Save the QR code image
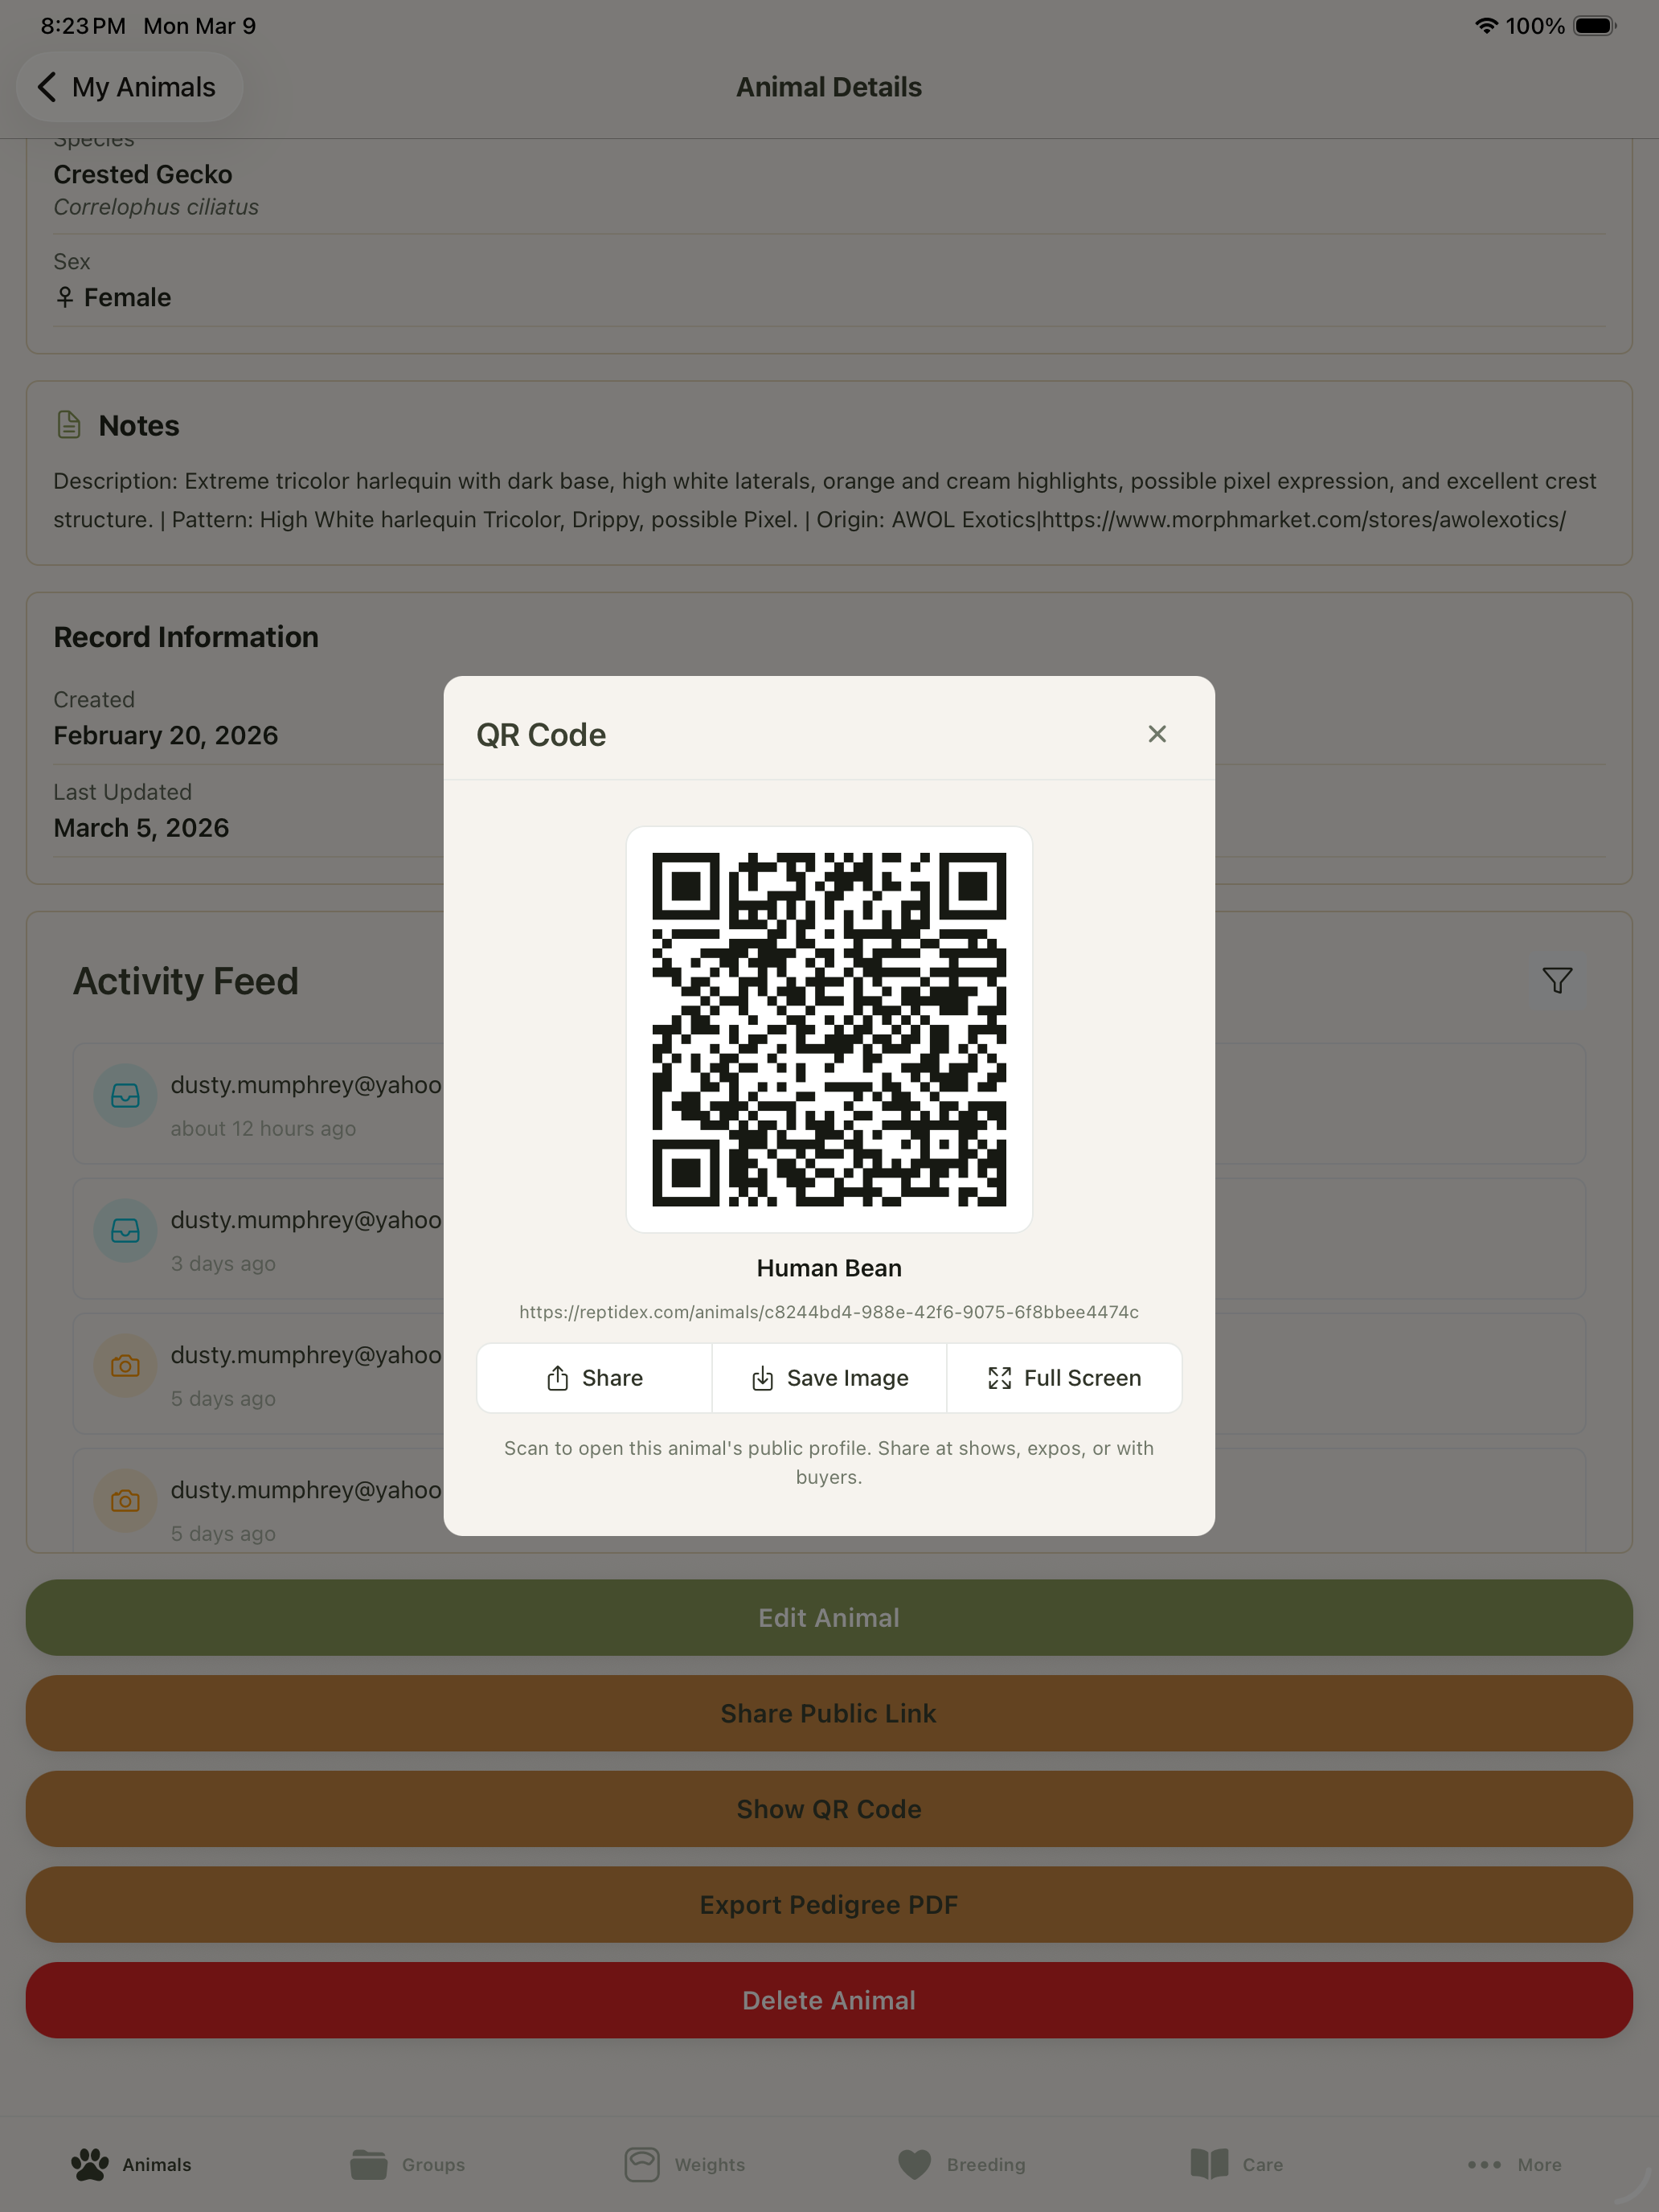Viewport: 1659px width, 2212px height. (829, 1378)
